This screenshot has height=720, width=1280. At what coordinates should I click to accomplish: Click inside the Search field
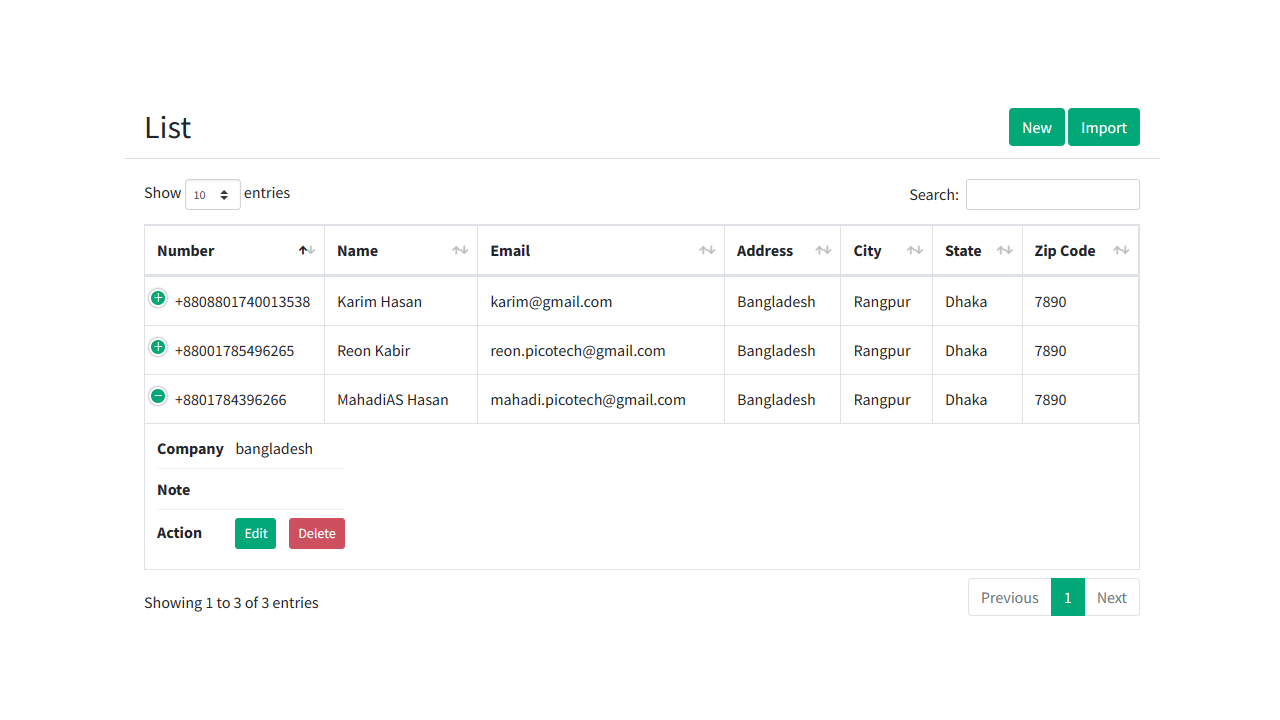coord(1052,194)
